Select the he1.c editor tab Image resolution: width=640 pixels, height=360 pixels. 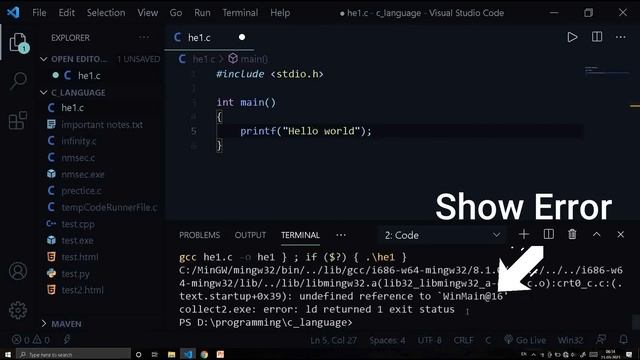[x=209, y=38]
